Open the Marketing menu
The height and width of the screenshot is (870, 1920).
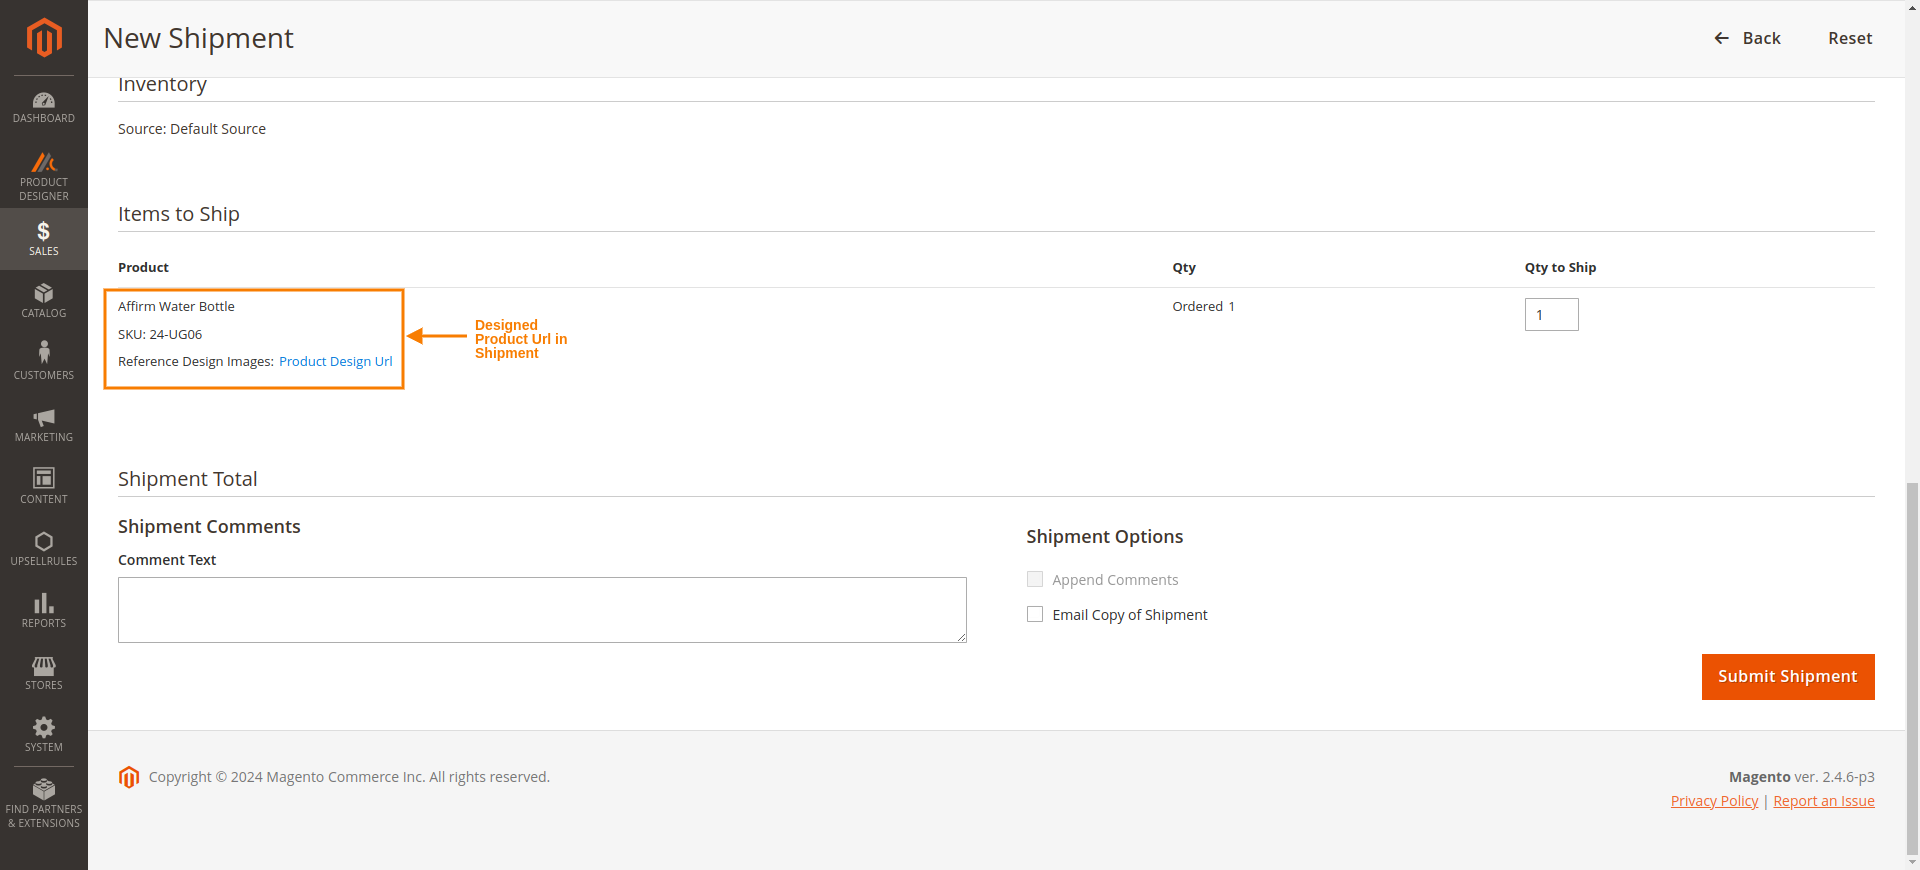pyautogui.click(x=44, y=425)
